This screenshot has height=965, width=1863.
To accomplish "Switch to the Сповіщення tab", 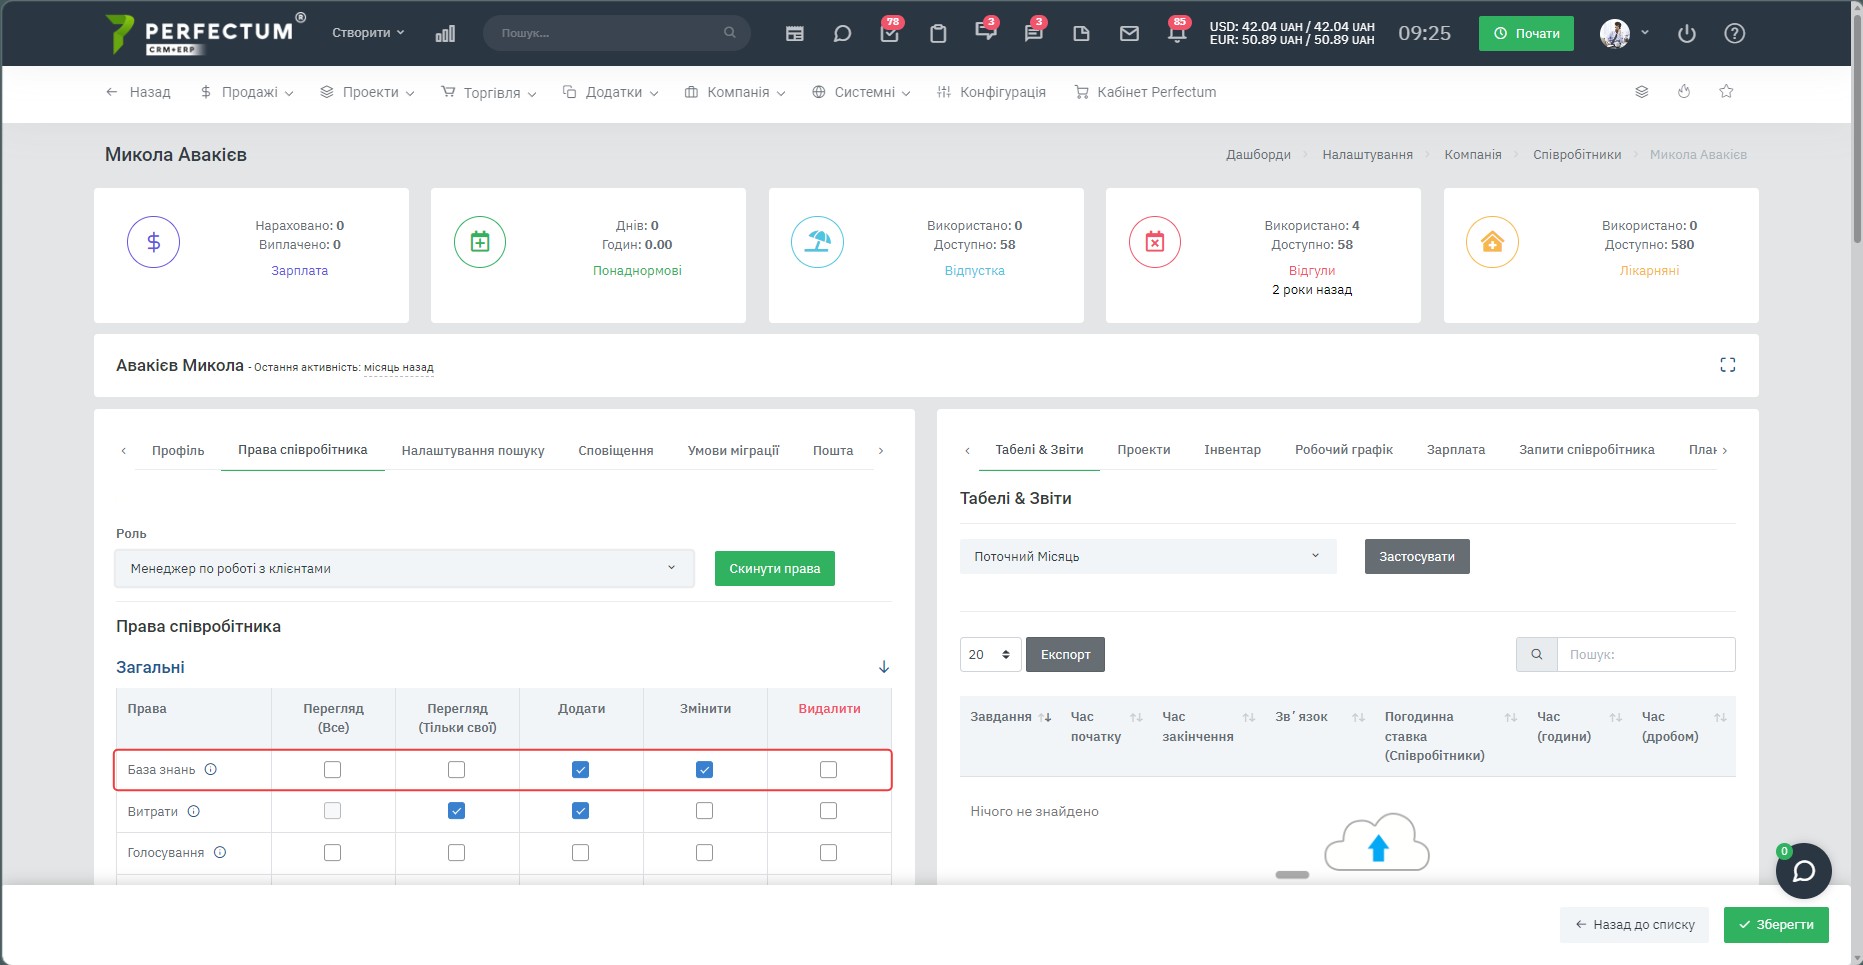I will 616,450.
